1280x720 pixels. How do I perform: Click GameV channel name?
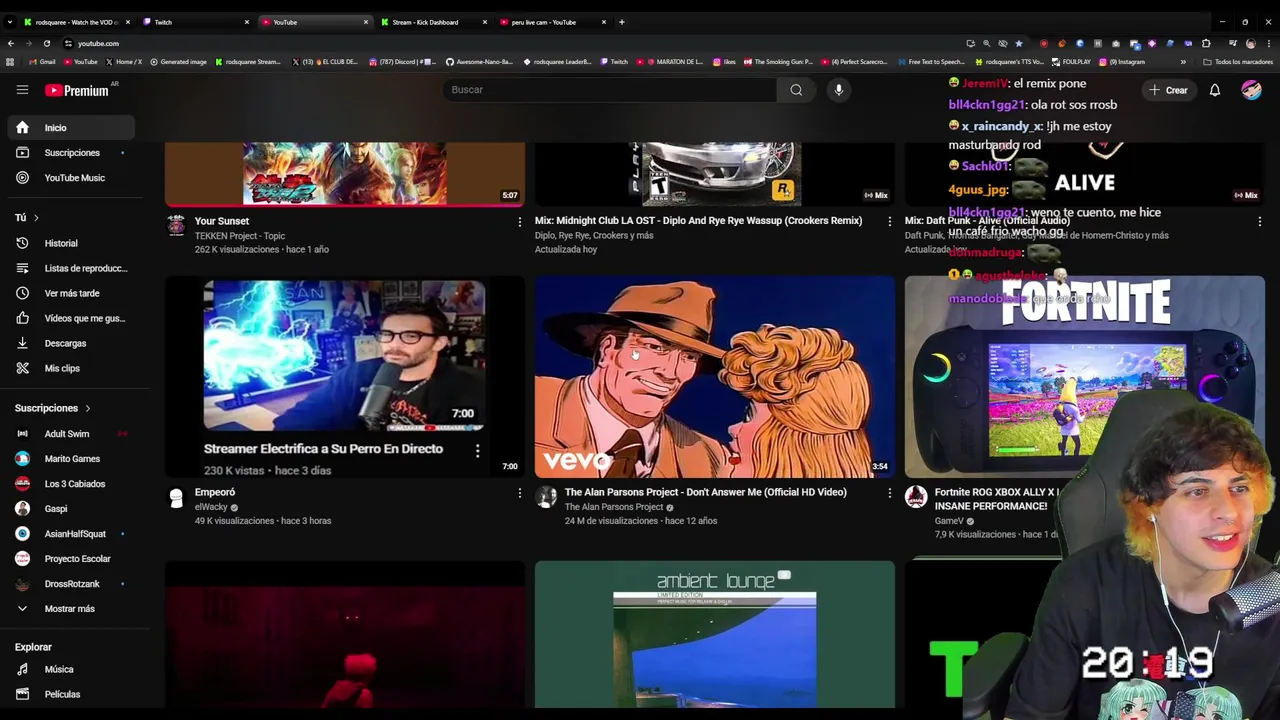pos(949,521)
